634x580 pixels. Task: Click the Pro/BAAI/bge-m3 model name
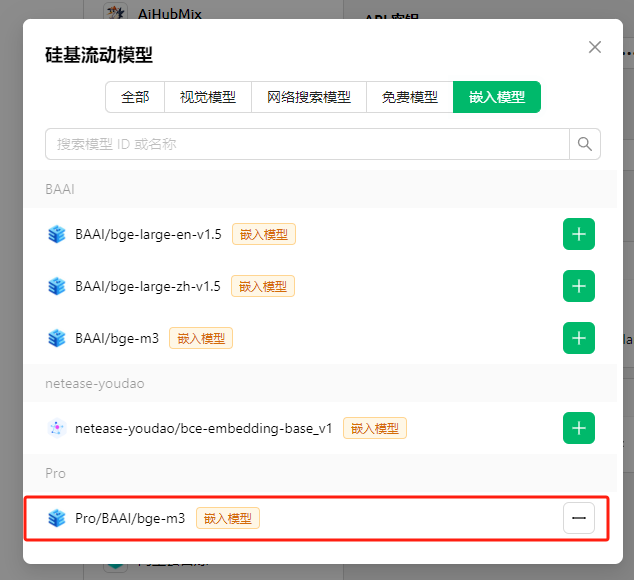click(130, 518)
